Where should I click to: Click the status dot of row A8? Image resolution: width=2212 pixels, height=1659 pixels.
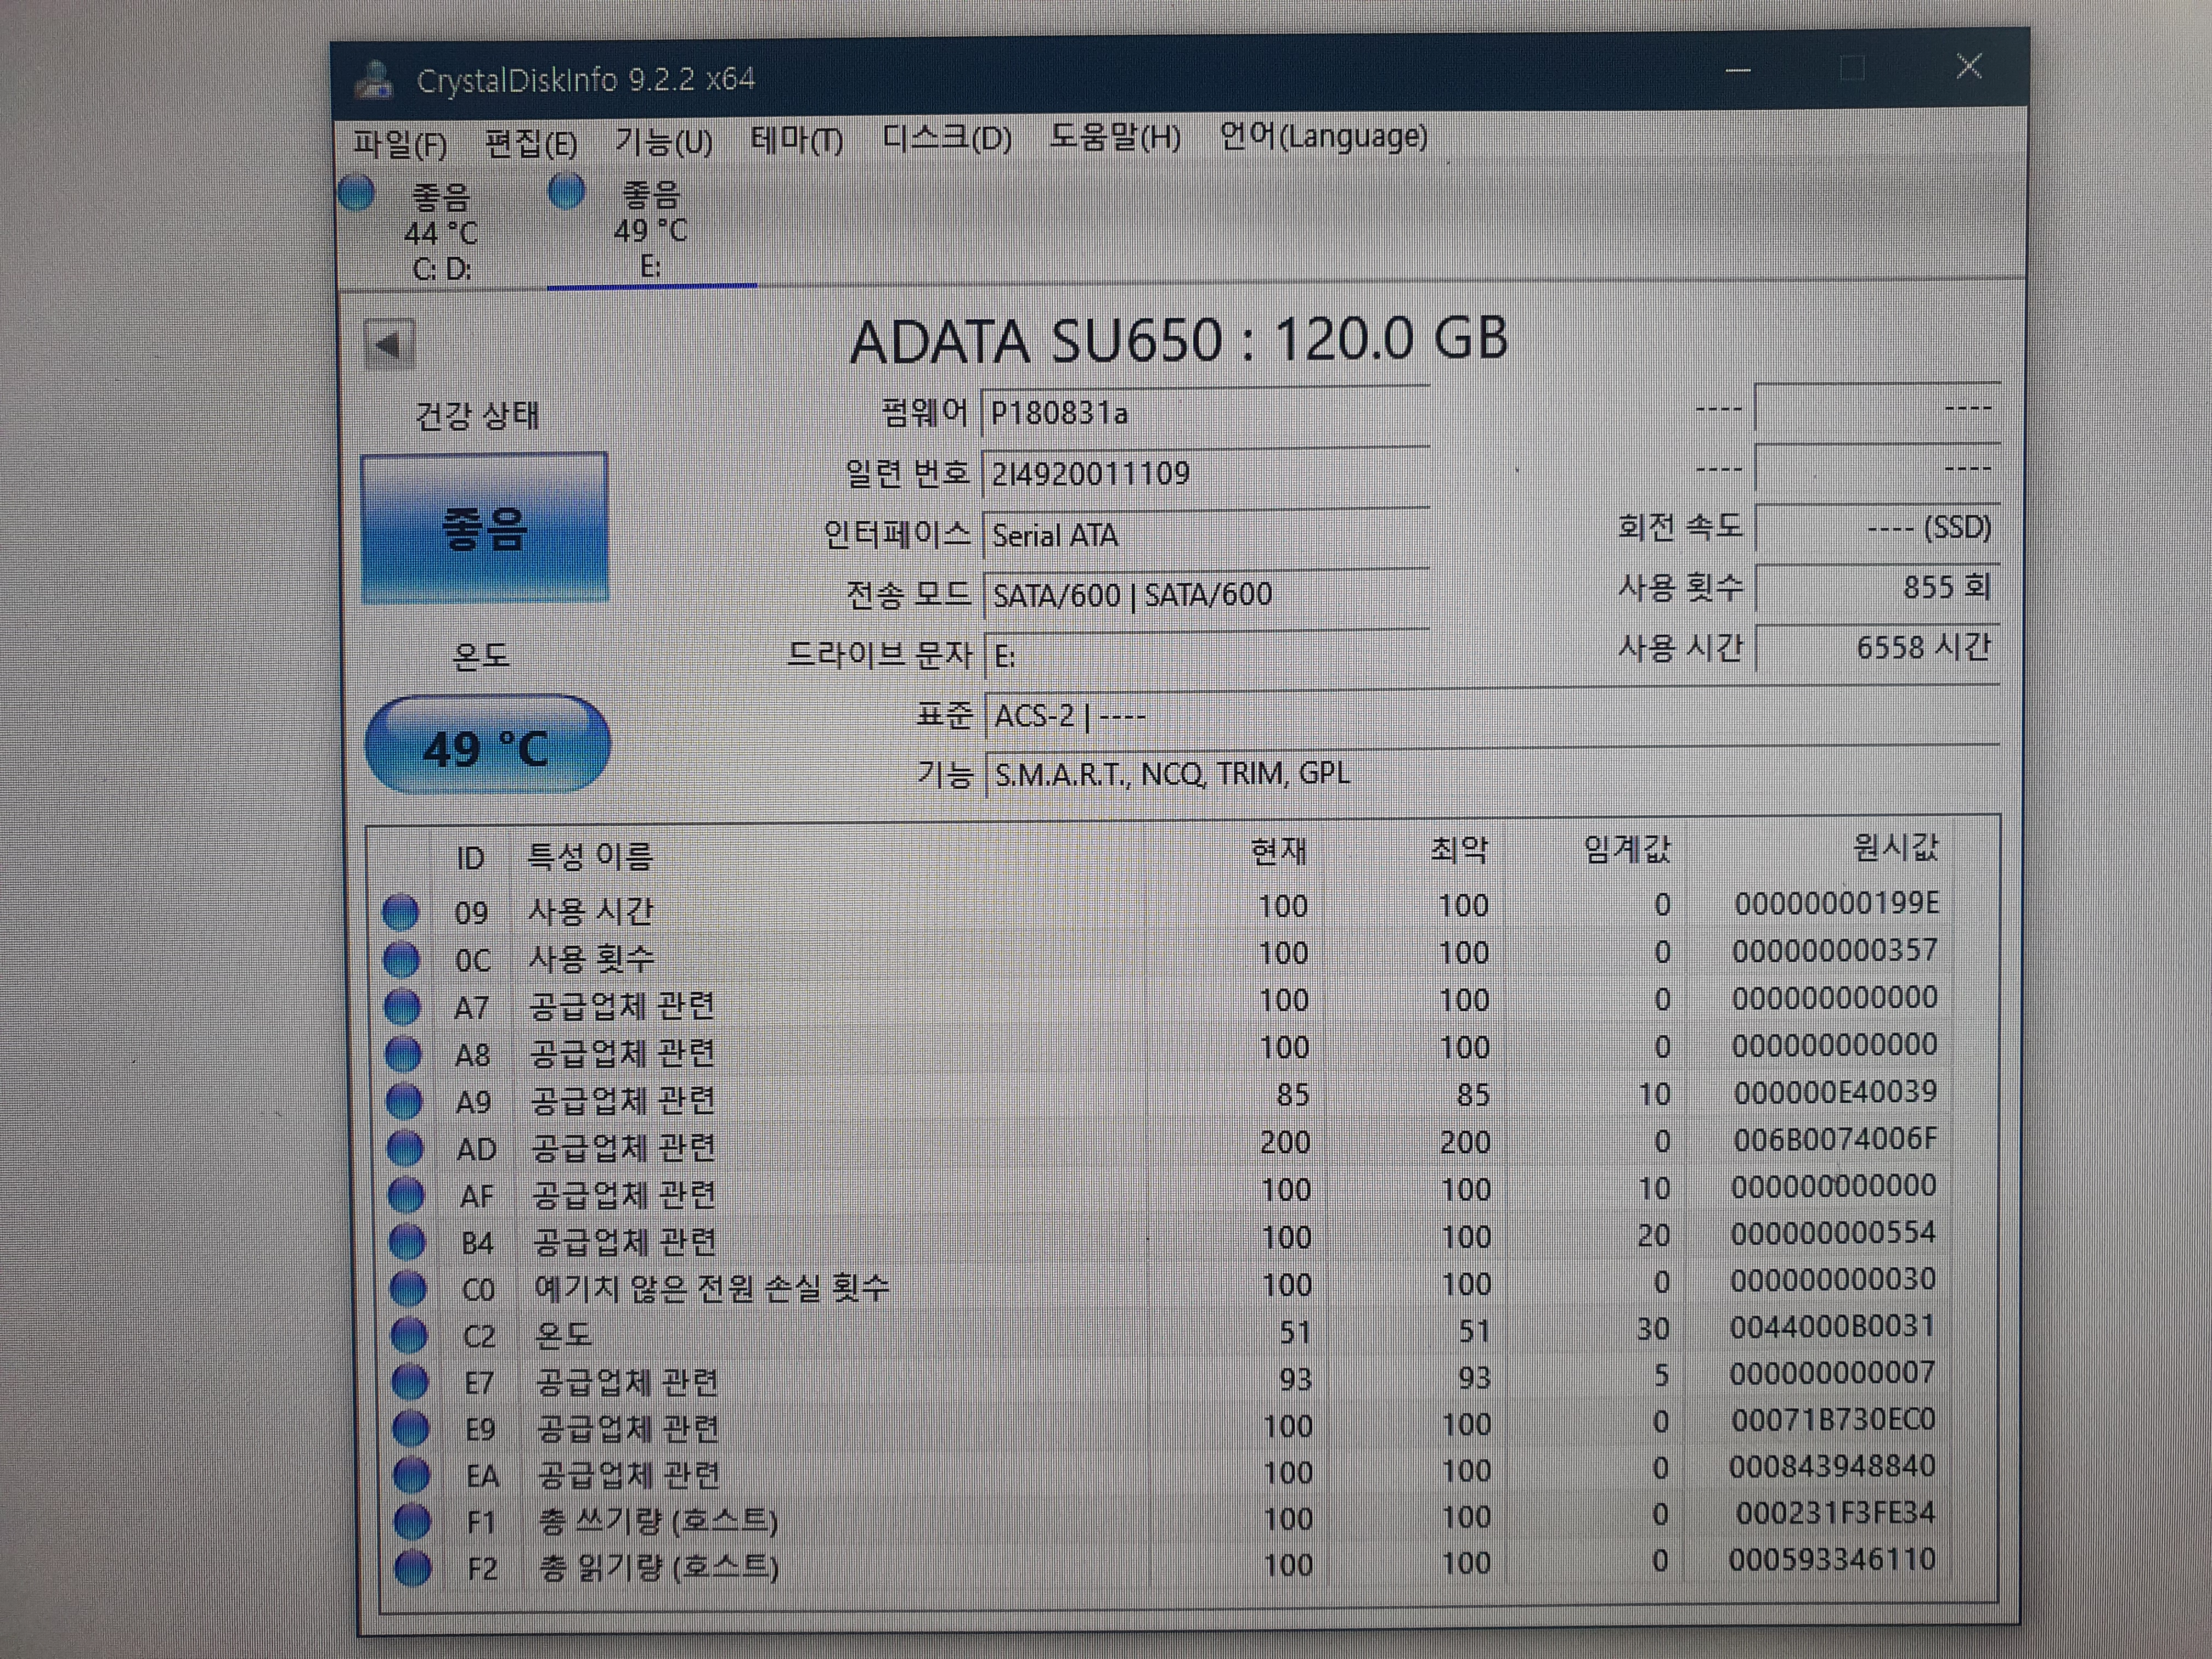(x=404, y=1053)
